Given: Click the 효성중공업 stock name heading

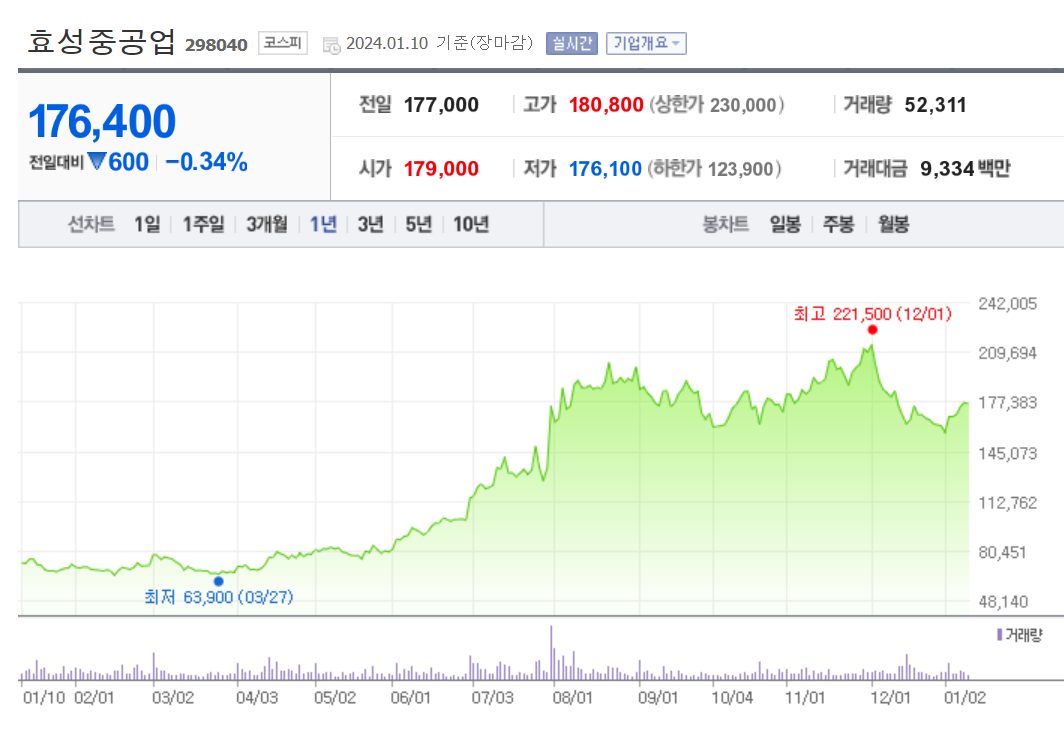Looking at the screenshot, I should coord(102,42).
